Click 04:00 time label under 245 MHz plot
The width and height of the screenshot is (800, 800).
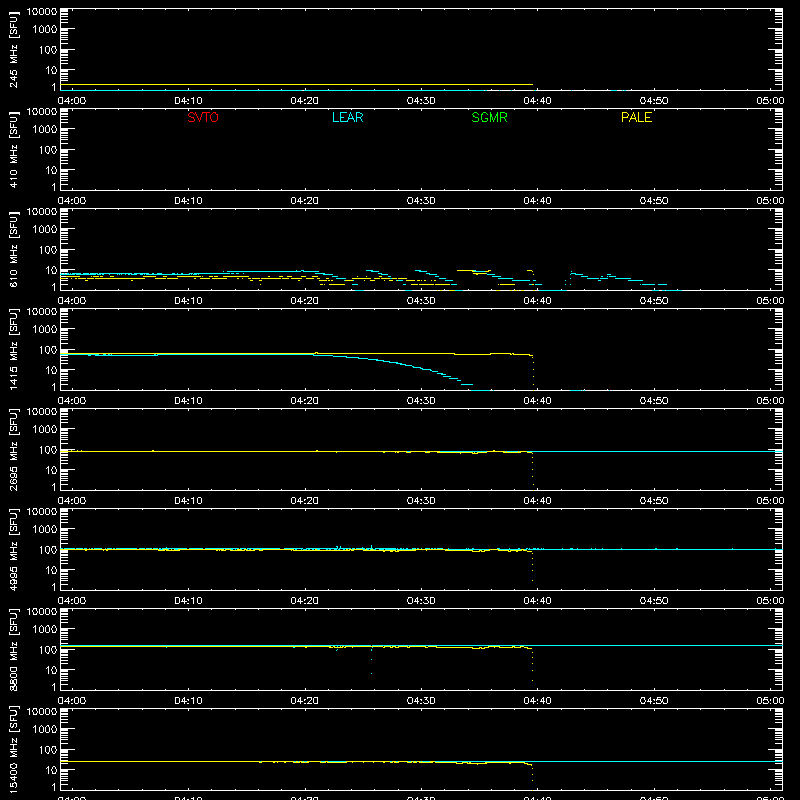[x=72, y=101]
